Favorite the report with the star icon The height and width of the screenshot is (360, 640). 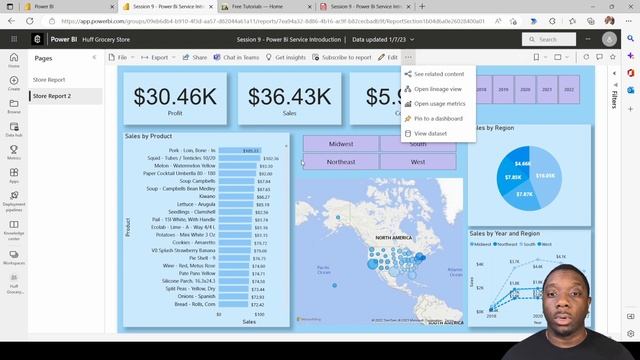[613, 57]
